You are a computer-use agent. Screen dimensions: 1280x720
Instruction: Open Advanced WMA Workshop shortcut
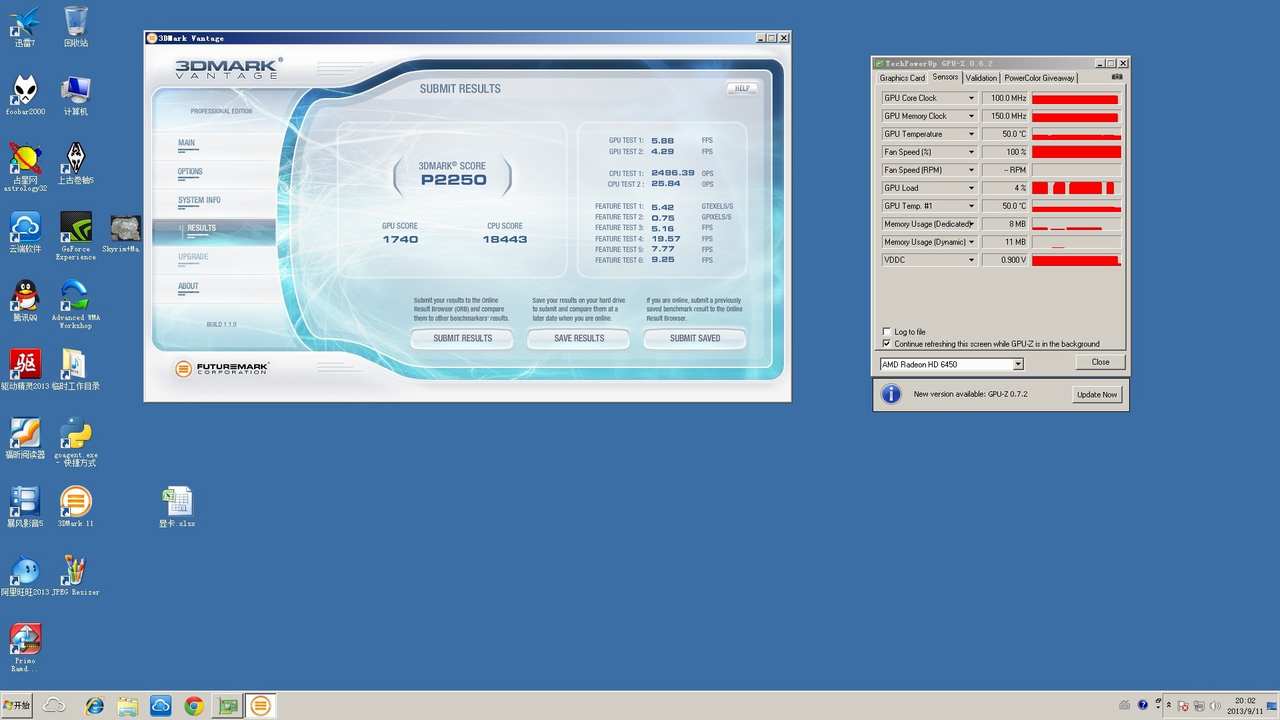[76, 304]
